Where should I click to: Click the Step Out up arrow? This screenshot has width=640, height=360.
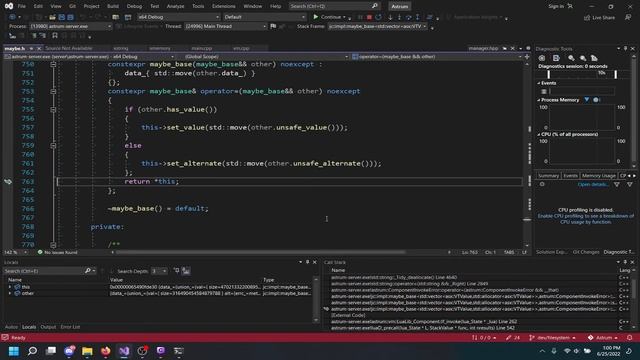coord(417,17)
